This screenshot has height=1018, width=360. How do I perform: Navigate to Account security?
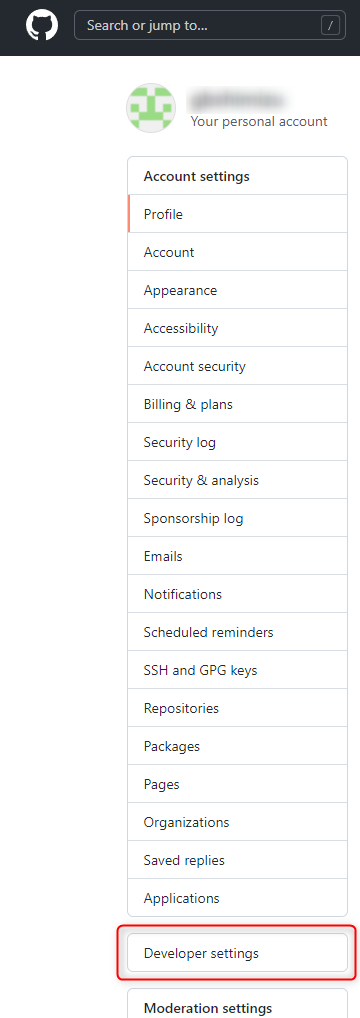(238, 366)
